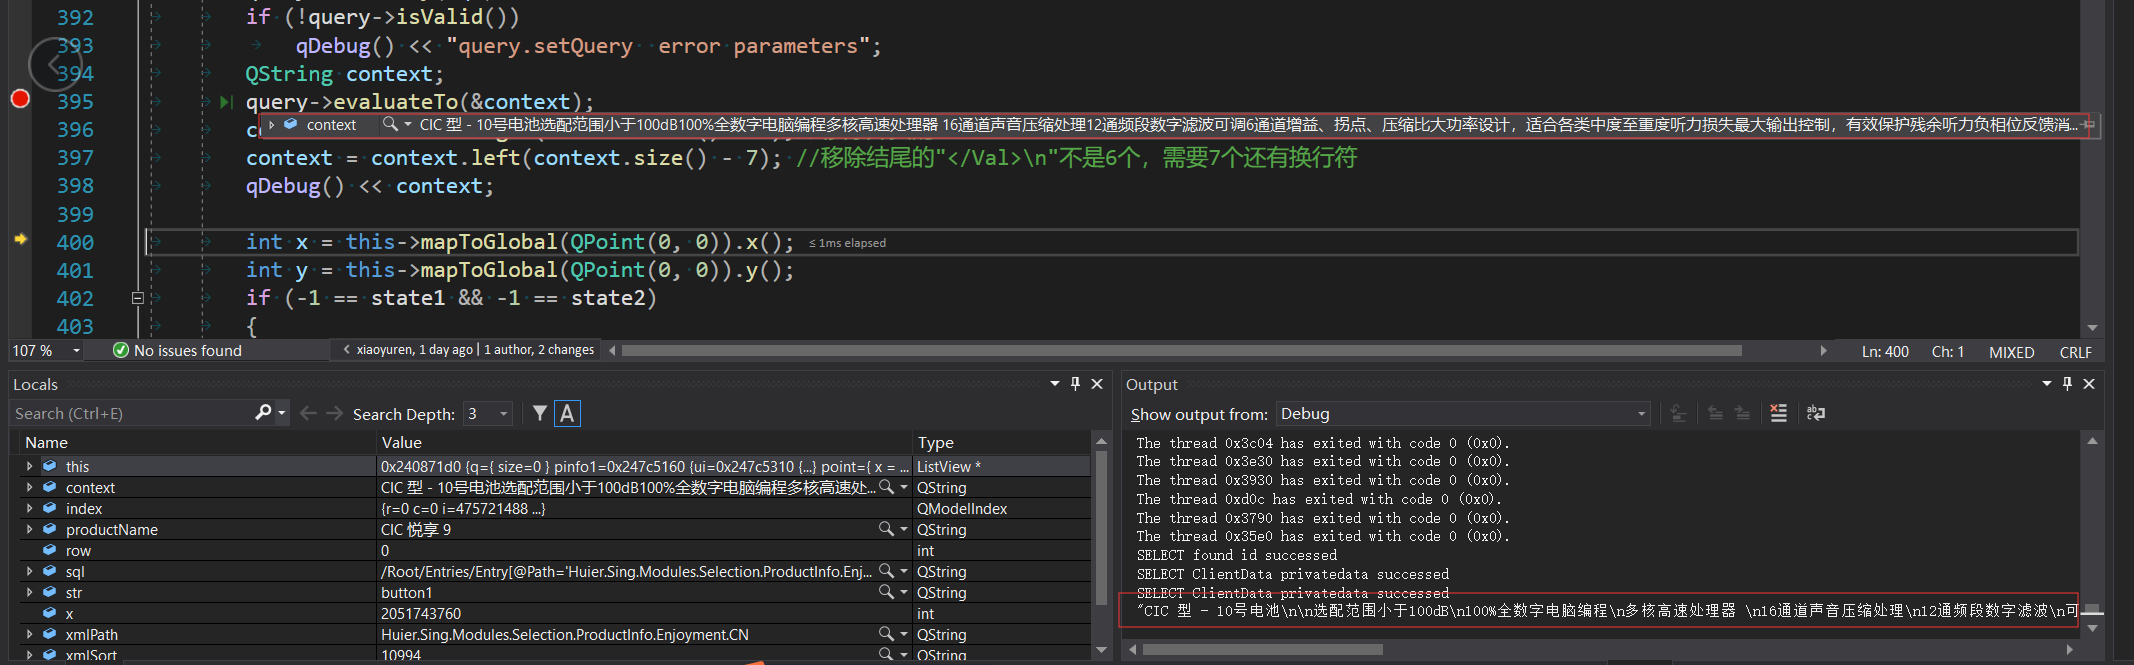Click 'SELECT found id successed' output line

(x=1236, y=555)
